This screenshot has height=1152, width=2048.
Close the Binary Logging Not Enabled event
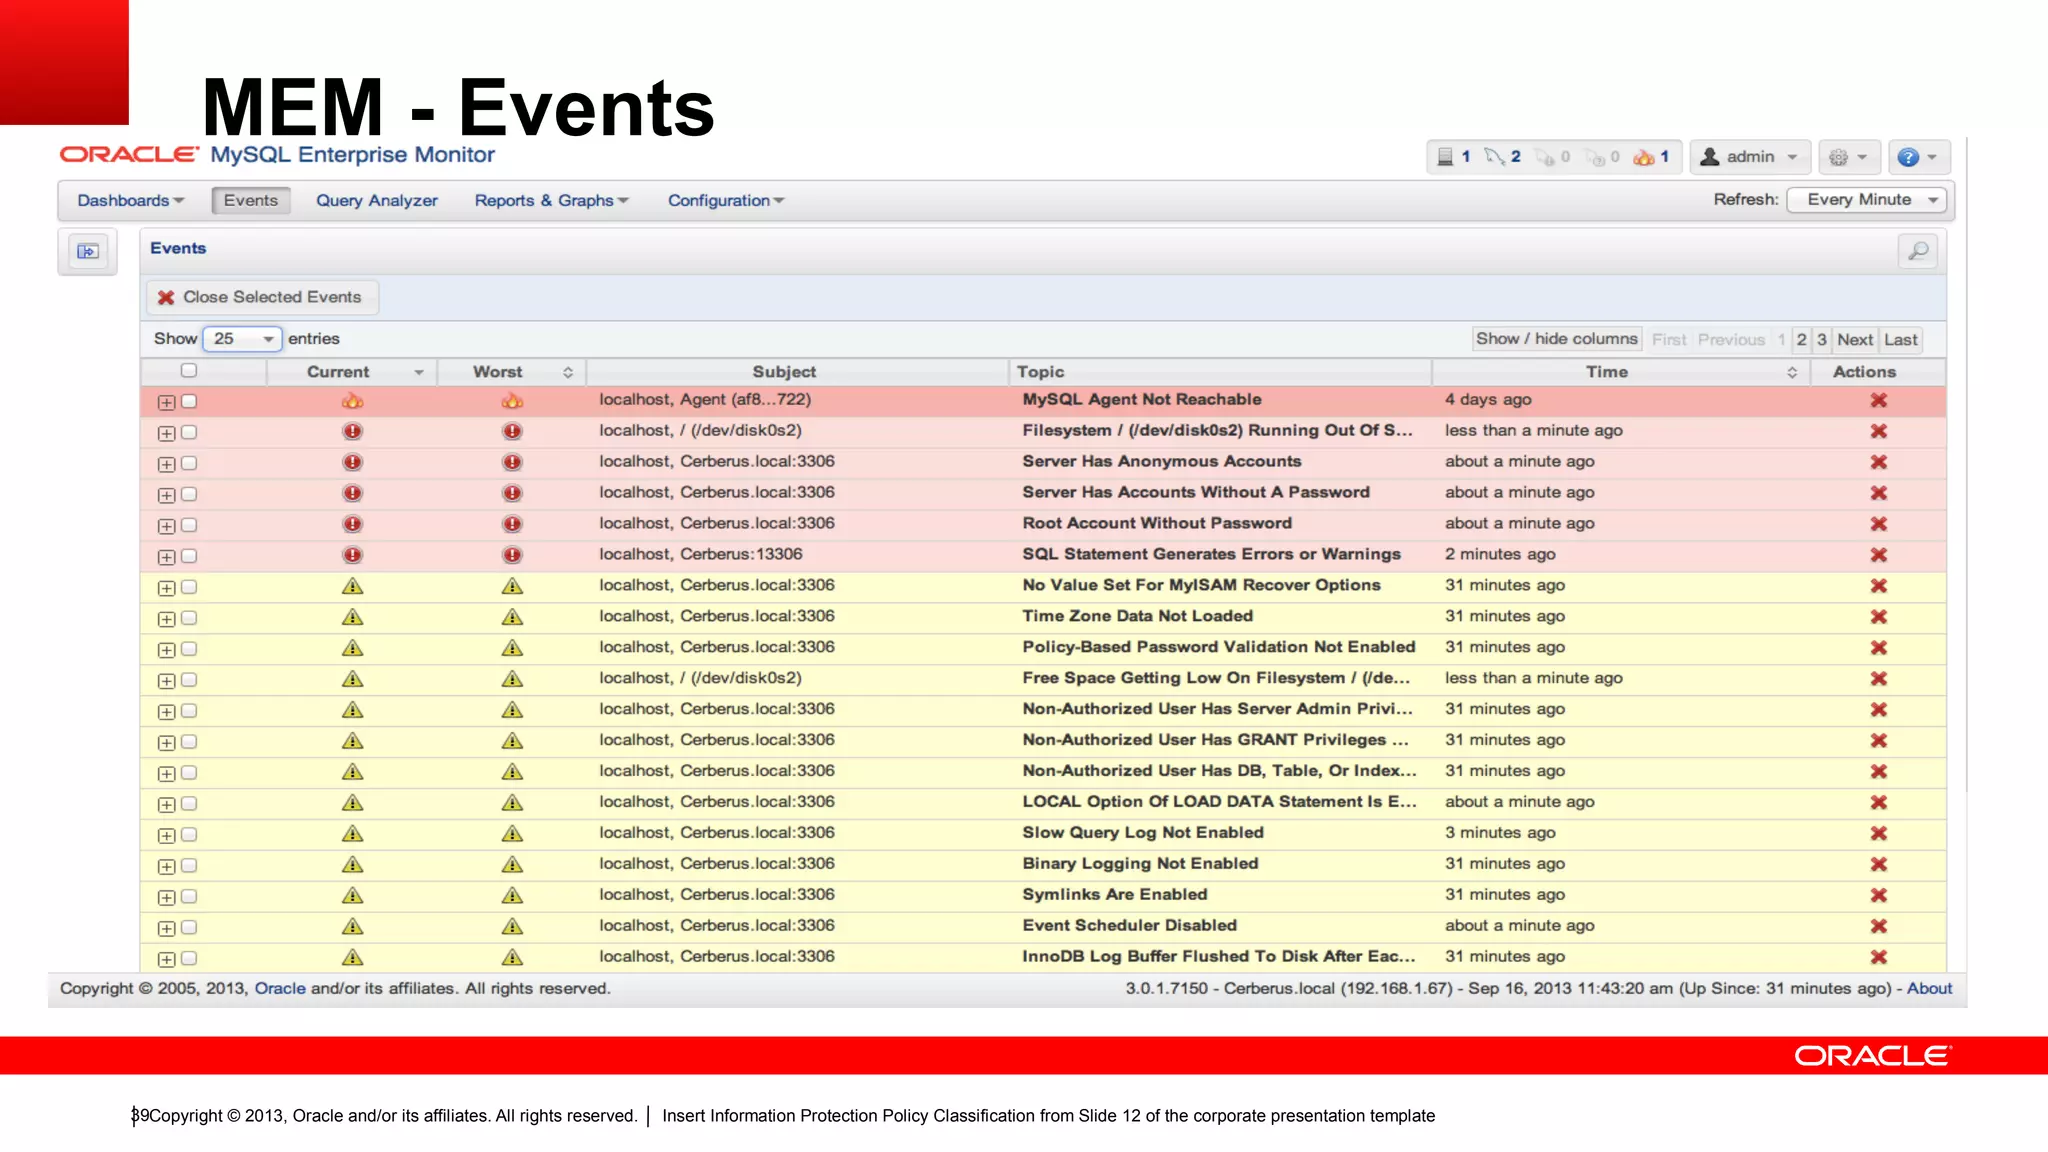pyautogui.click(x=1878, y=864)
